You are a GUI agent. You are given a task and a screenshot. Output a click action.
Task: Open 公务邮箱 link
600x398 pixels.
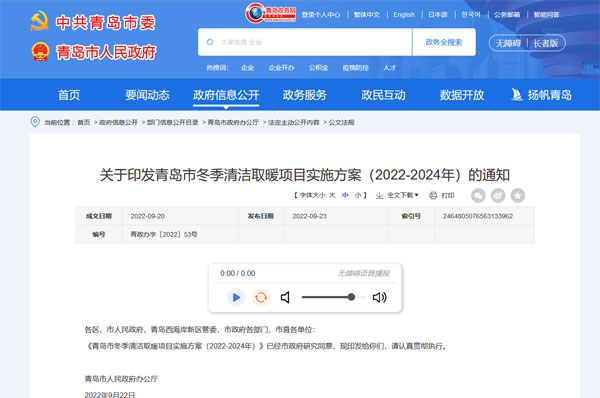pyautogui.click(x=507, y=15)
